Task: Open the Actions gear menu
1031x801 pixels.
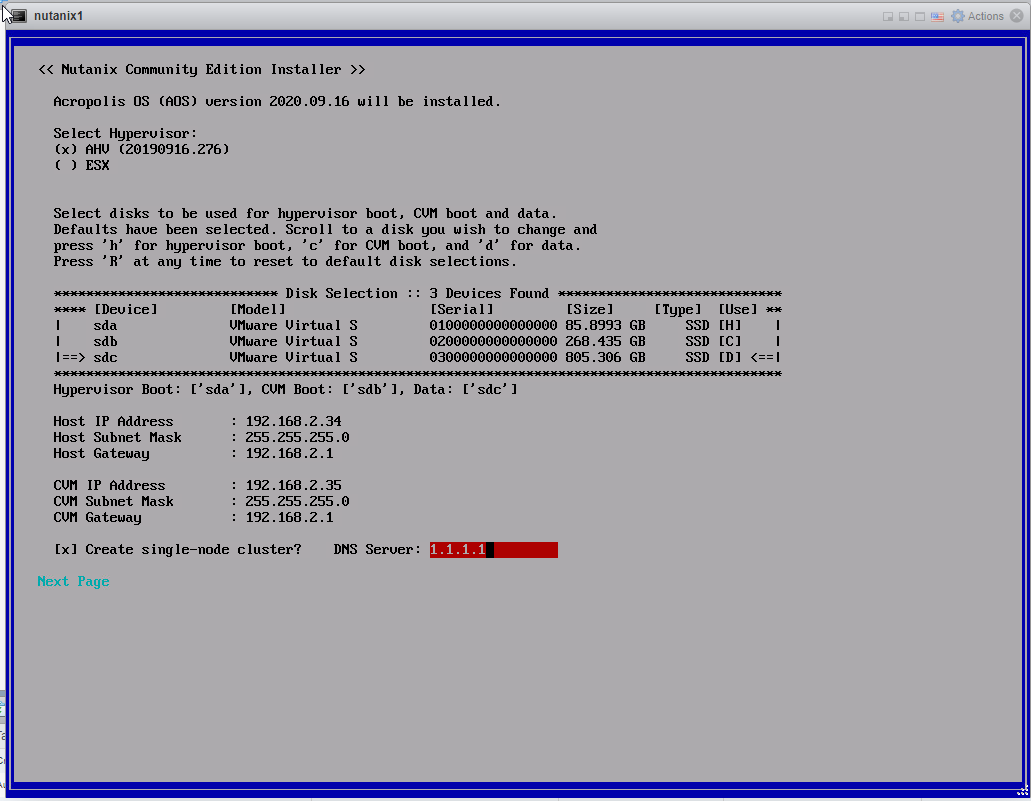Action: pyautogui.click(x=977, y=16)
